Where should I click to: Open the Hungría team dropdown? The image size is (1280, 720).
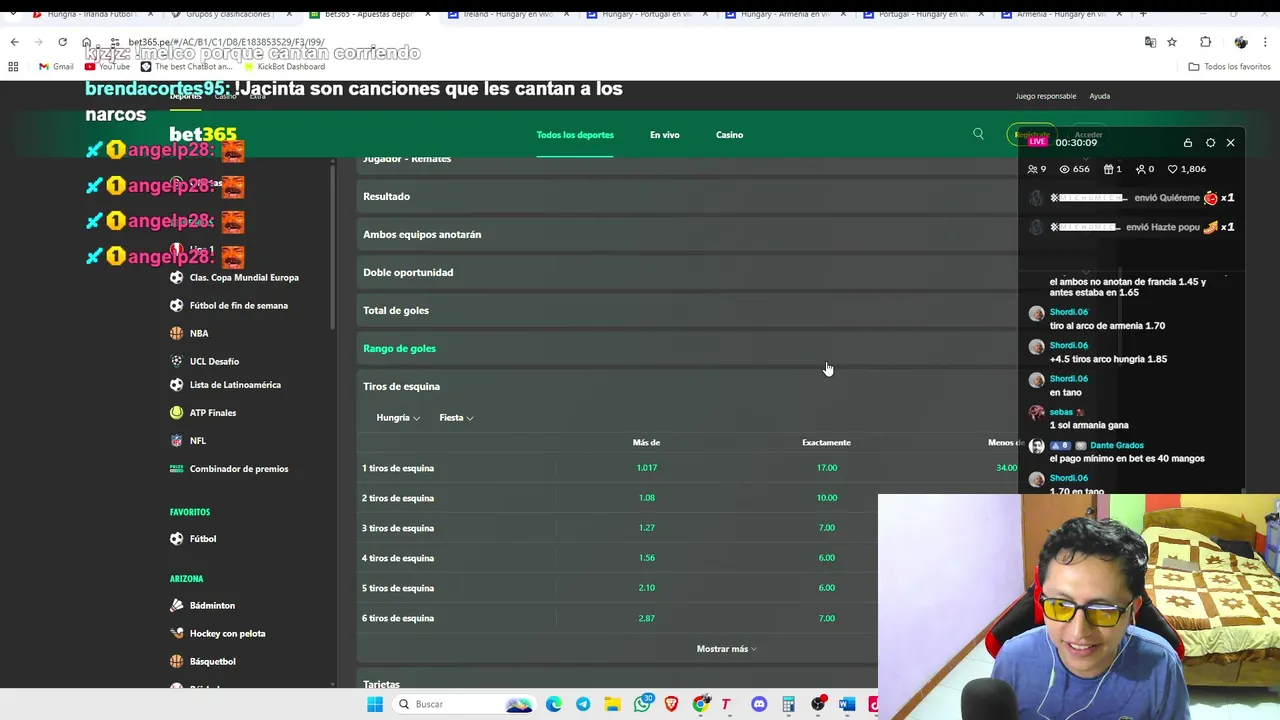click(398, 417)
